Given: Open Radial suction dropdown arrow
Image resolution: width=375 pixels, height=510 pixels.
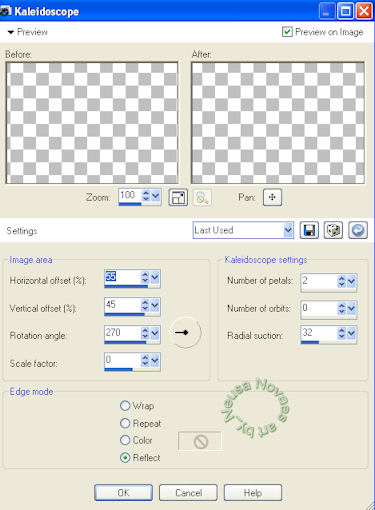Looking at the screenshot, I should tap(352, 333).
